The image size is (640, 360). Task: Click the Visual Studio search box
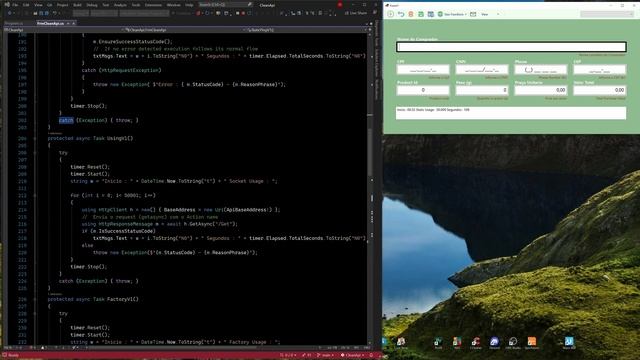[x=225, y=5]
